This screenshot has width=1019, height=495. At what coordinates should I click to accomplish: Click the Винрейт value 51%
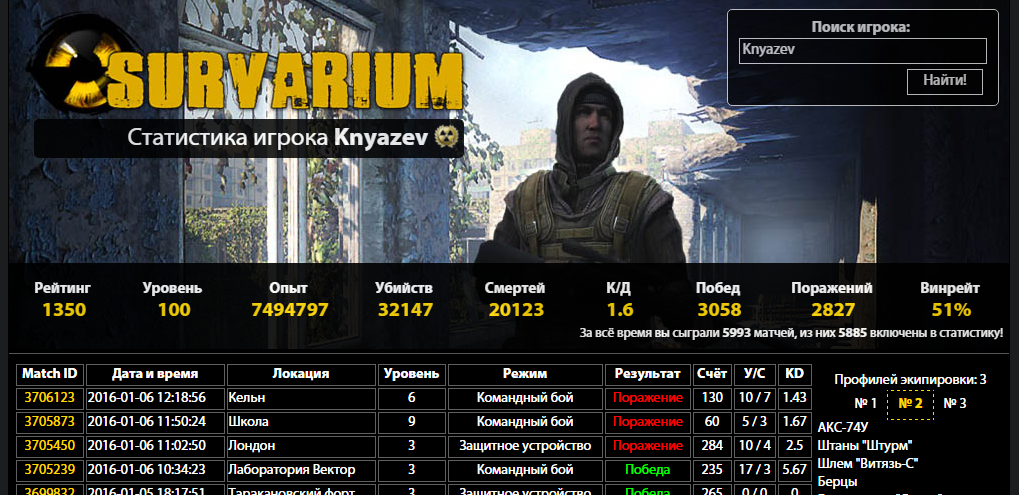[951, 310]
